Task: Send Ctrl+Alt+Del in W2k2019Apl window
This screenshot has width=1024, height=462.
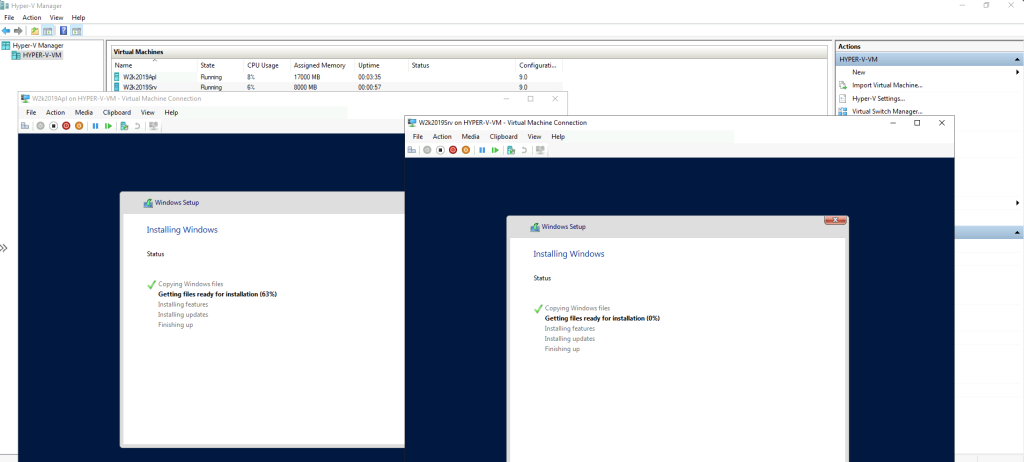Action: point(25,125)
